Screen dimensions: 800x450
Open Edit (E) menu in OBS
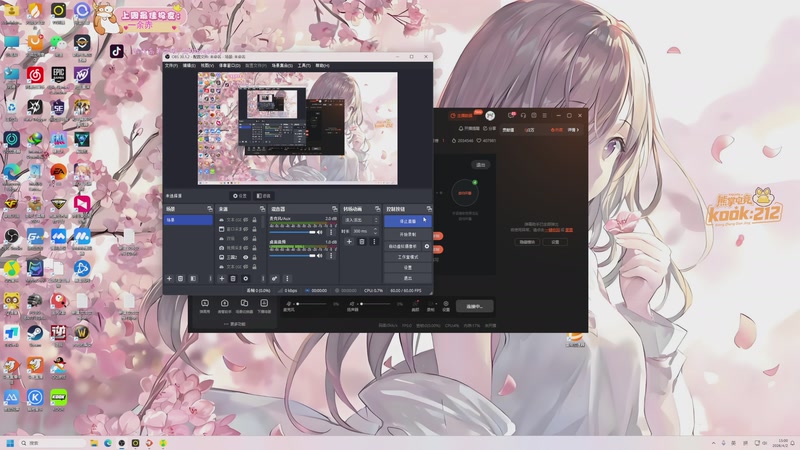click(189, 66)
